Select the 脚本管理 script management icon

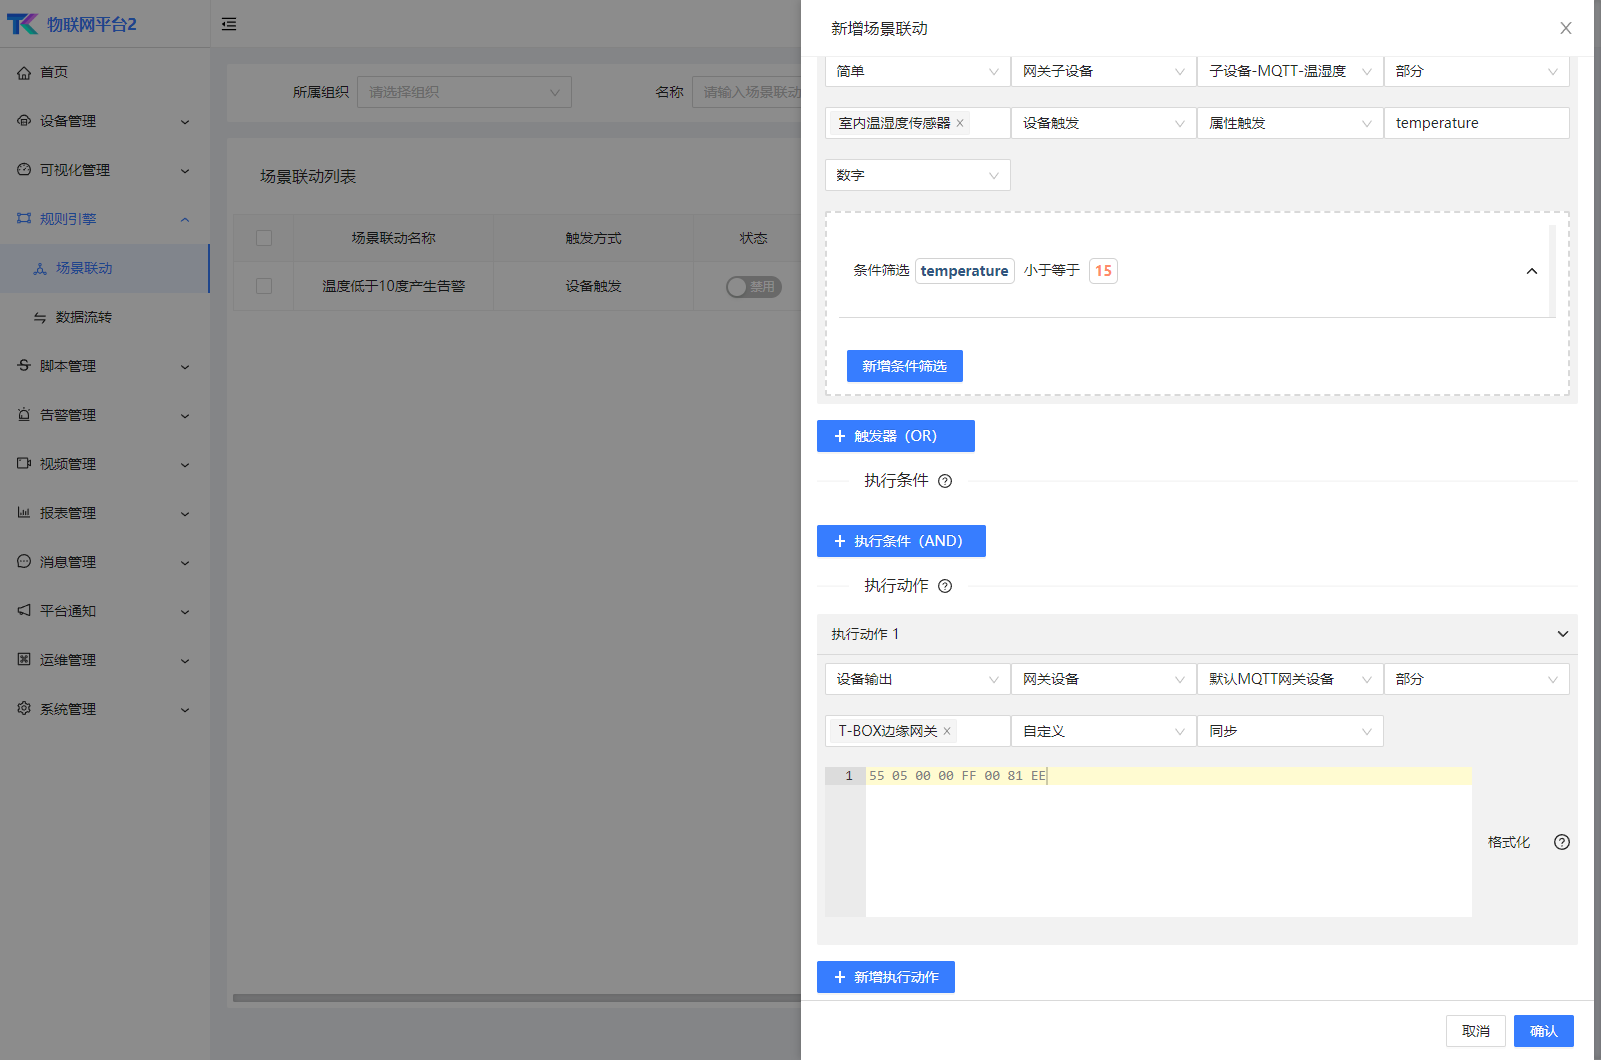(24, 366)
